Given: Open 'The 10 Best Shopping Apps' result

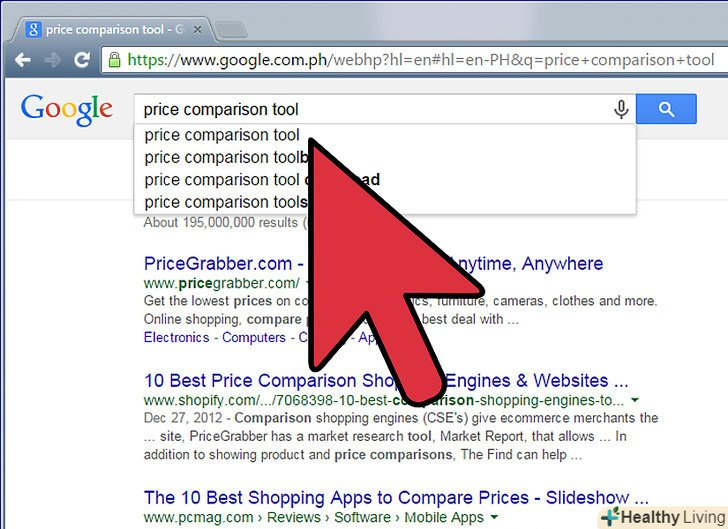Looking at the screenshot, I should coord(396,498).
